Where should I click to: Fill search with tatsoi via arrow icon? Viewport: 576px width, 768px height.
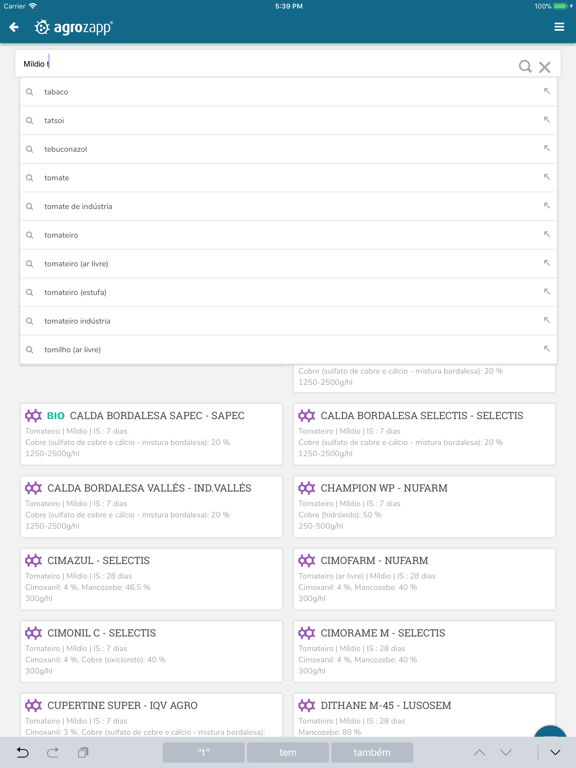point(547,120)
